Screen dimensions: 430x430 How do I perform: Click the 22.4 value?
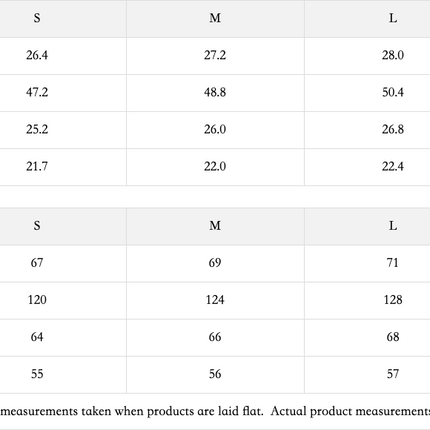click(393, 166)
